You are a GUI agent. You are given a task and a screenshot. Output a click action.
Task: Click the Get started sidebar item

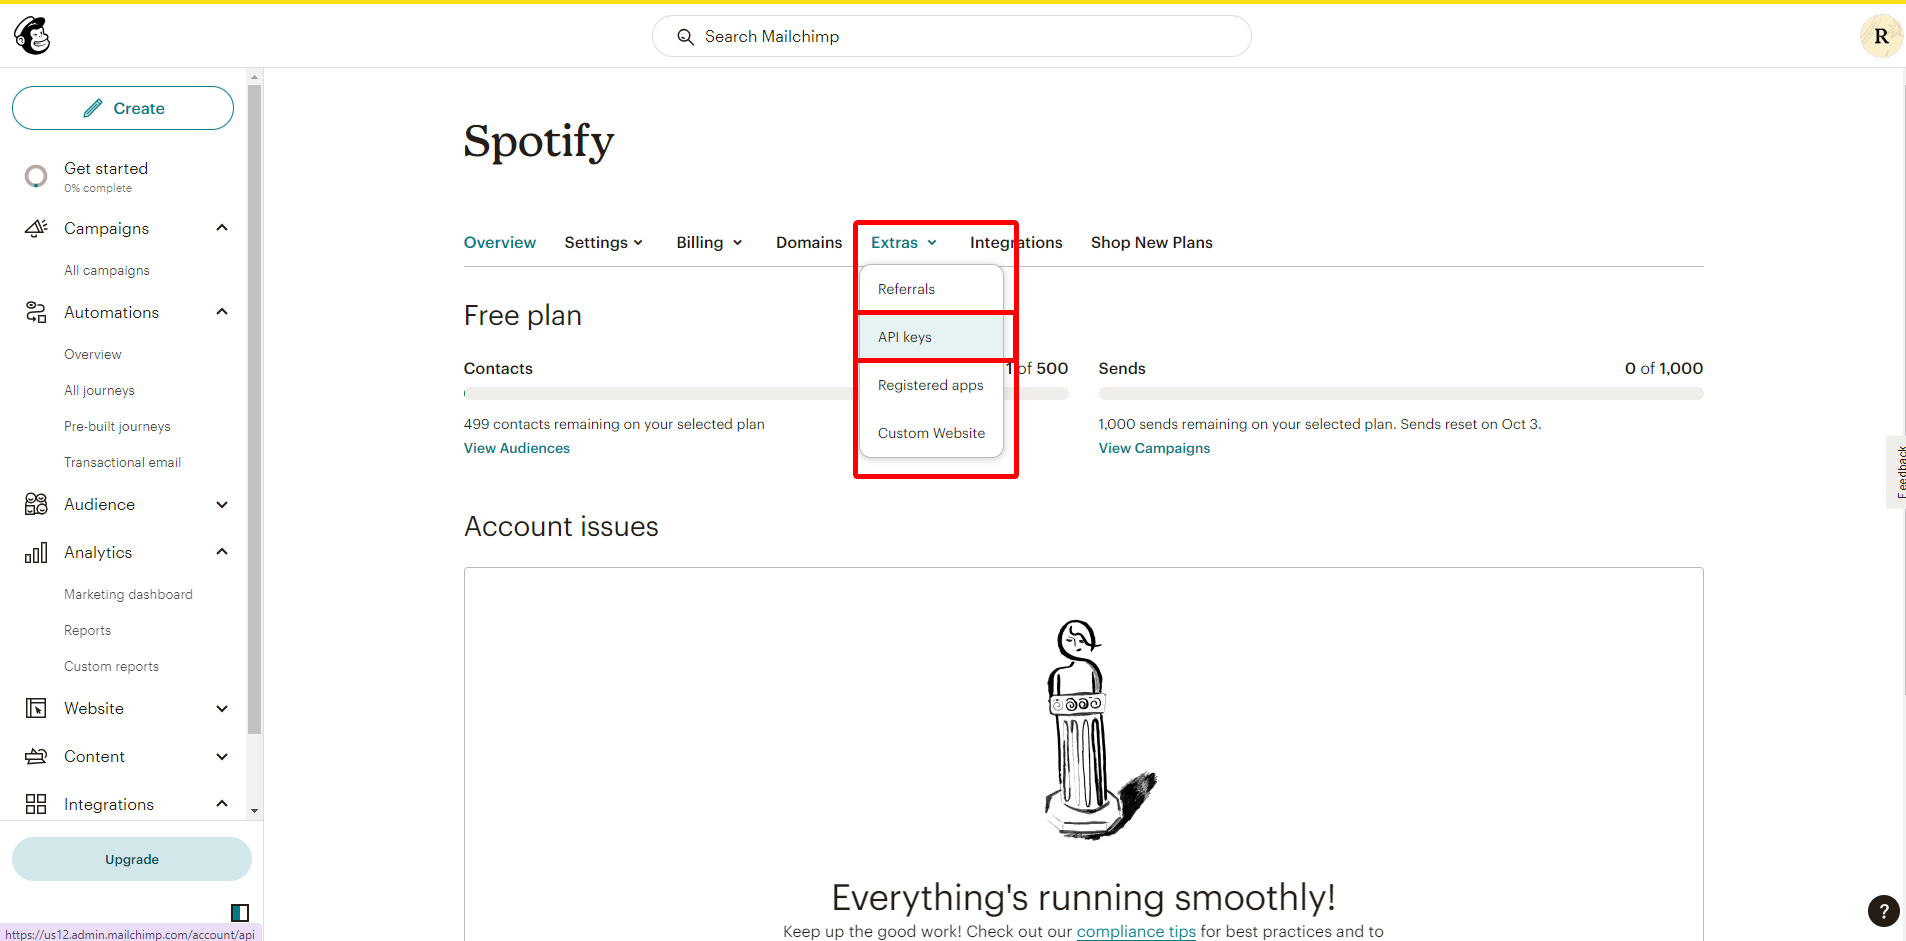[x=105, y=177]
